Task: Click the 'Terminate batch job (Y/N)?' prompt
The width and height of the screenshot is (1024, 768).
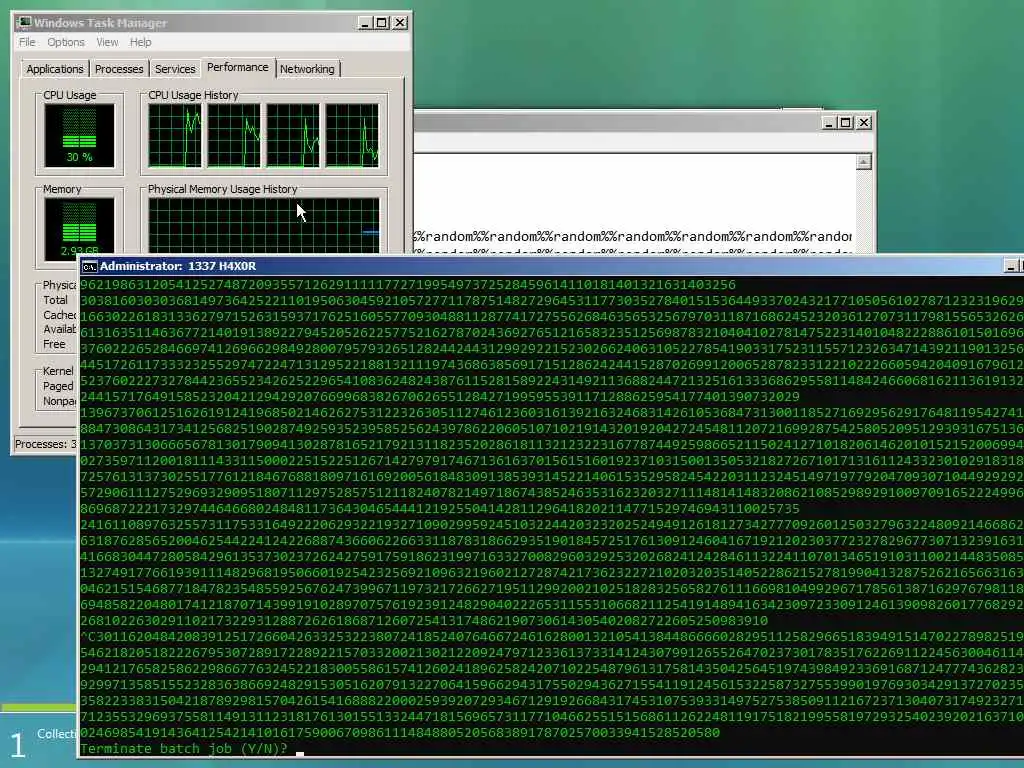Action: click(184, 748)
